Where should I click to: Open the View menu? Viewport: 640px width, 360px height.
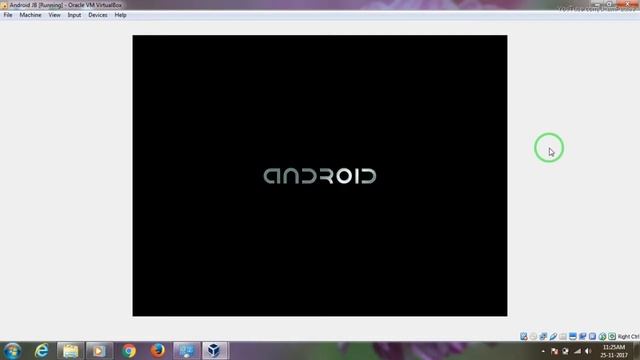point(54,15)
